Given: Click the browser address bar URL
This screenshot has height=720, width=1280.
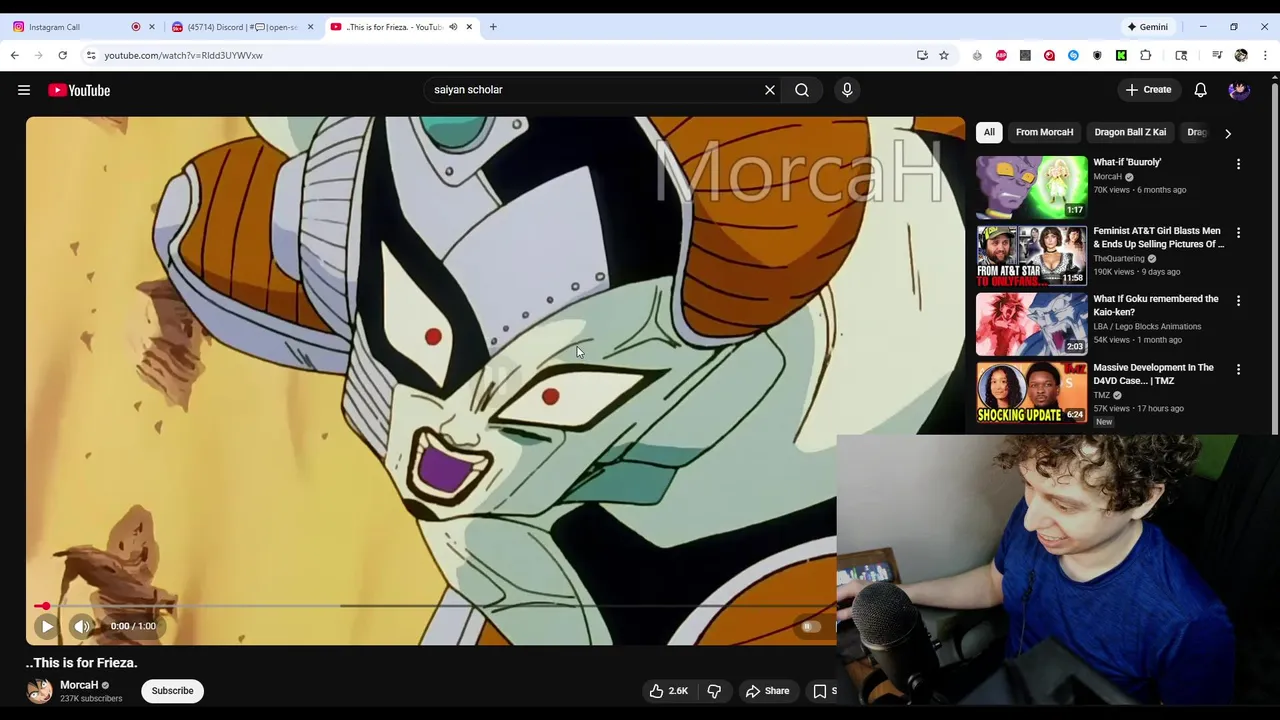Looking at the screenshot, I should point(184,55).
